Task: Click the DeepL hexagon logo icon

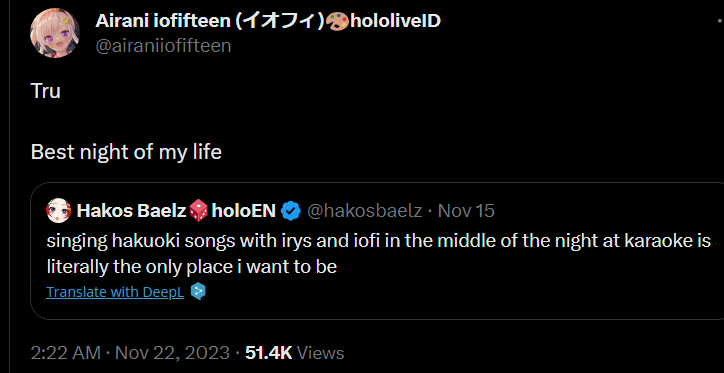Action: pyautogui.click(x=198, y=291)
